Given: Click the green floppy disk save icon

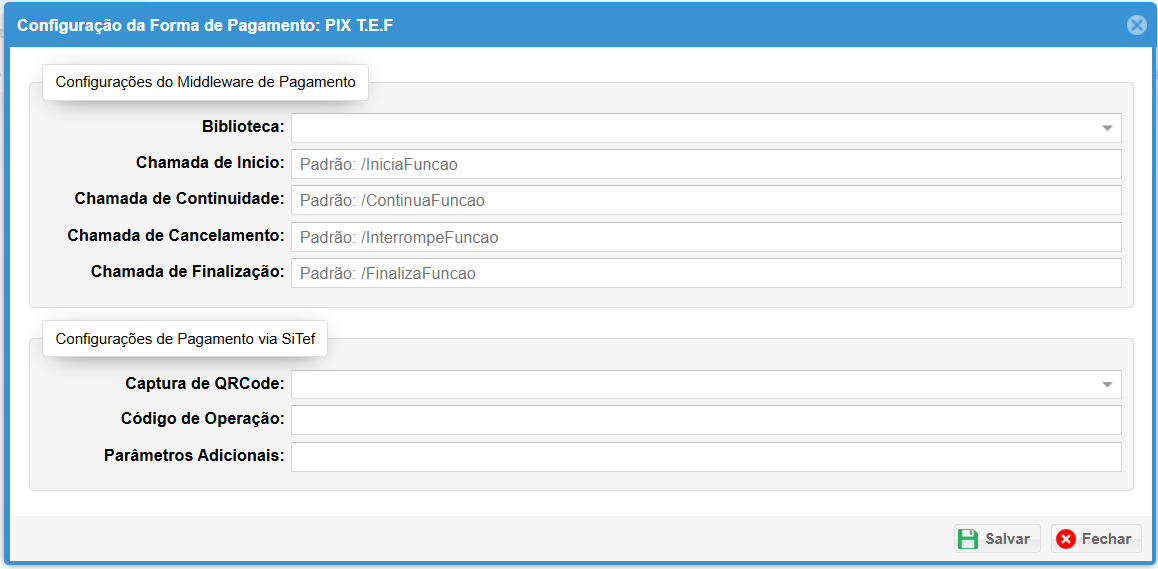Looking at the screenshot, I should (968, 539).
